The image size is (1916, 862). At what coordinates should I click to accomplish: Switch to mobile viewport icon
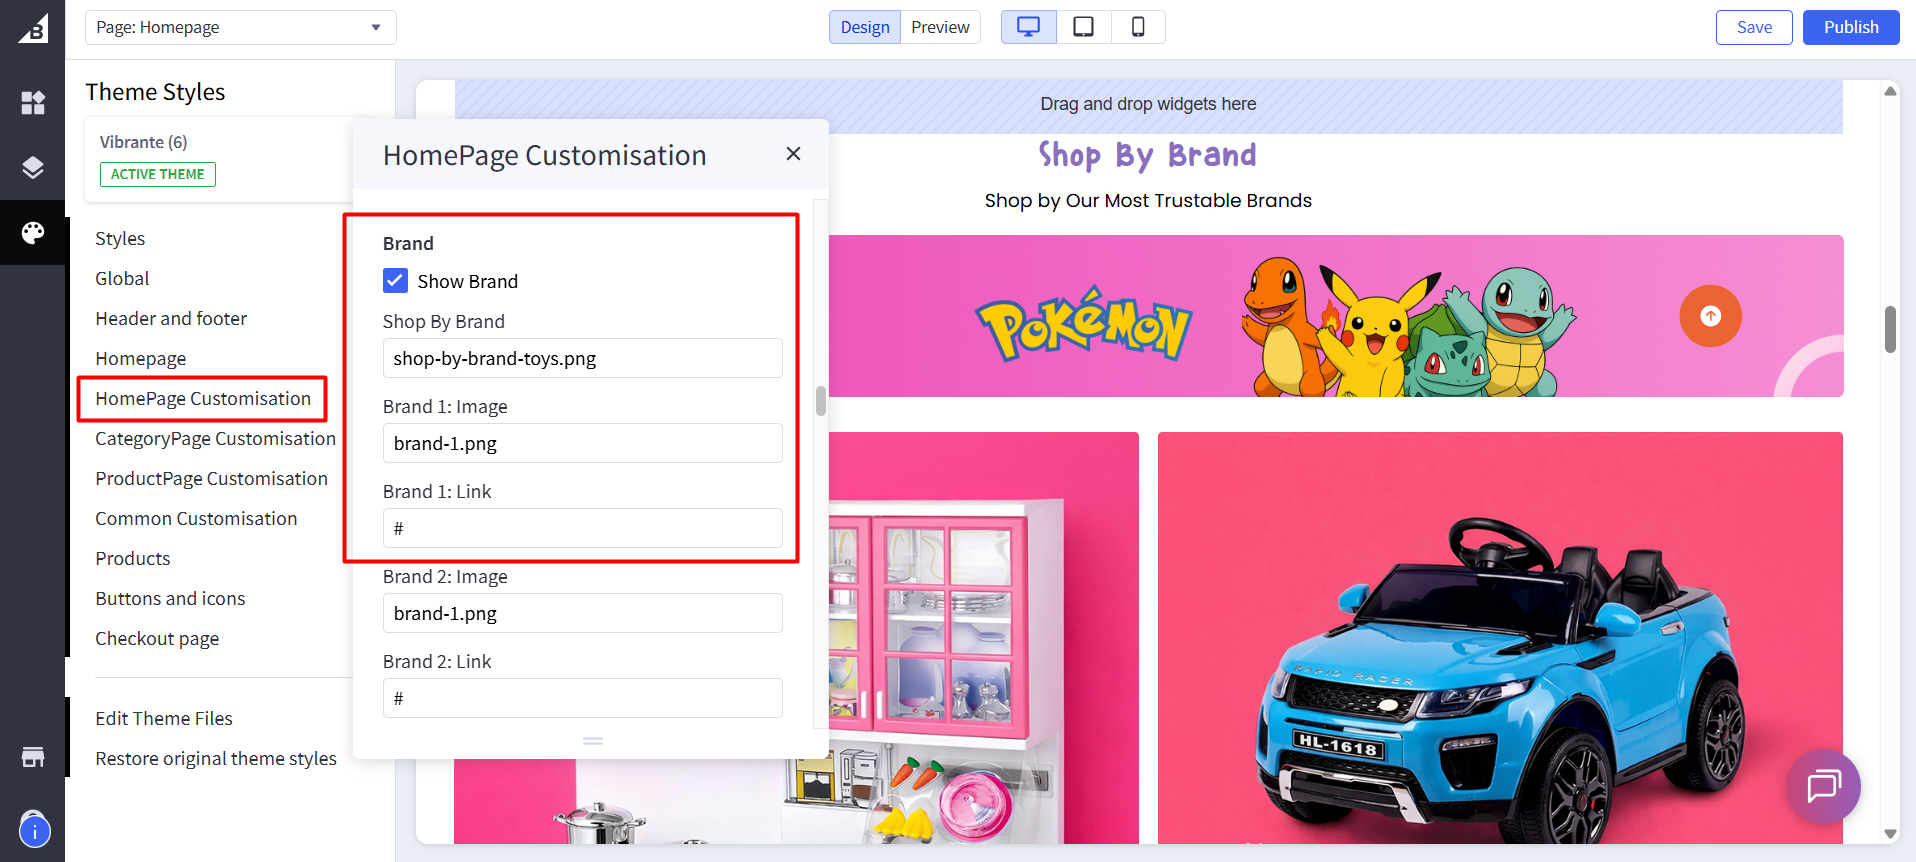[x=1138, y=27]
